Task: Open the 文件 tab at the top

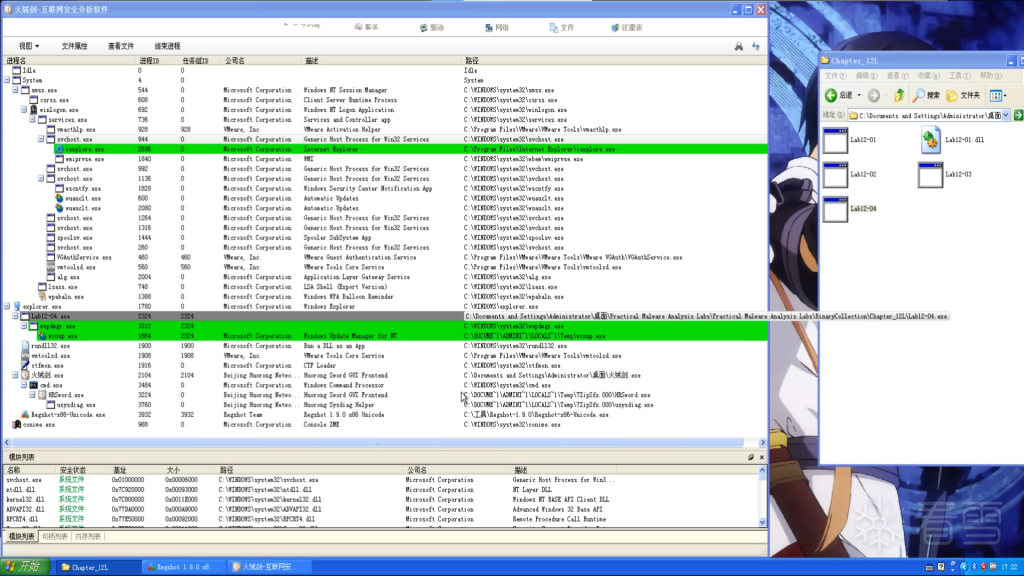Action: coord(562,27)
